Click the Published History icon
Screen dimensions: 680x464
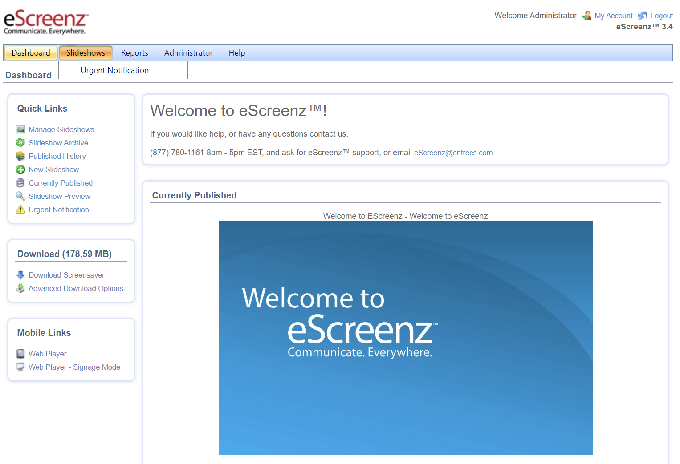click(x=20, y=156)
